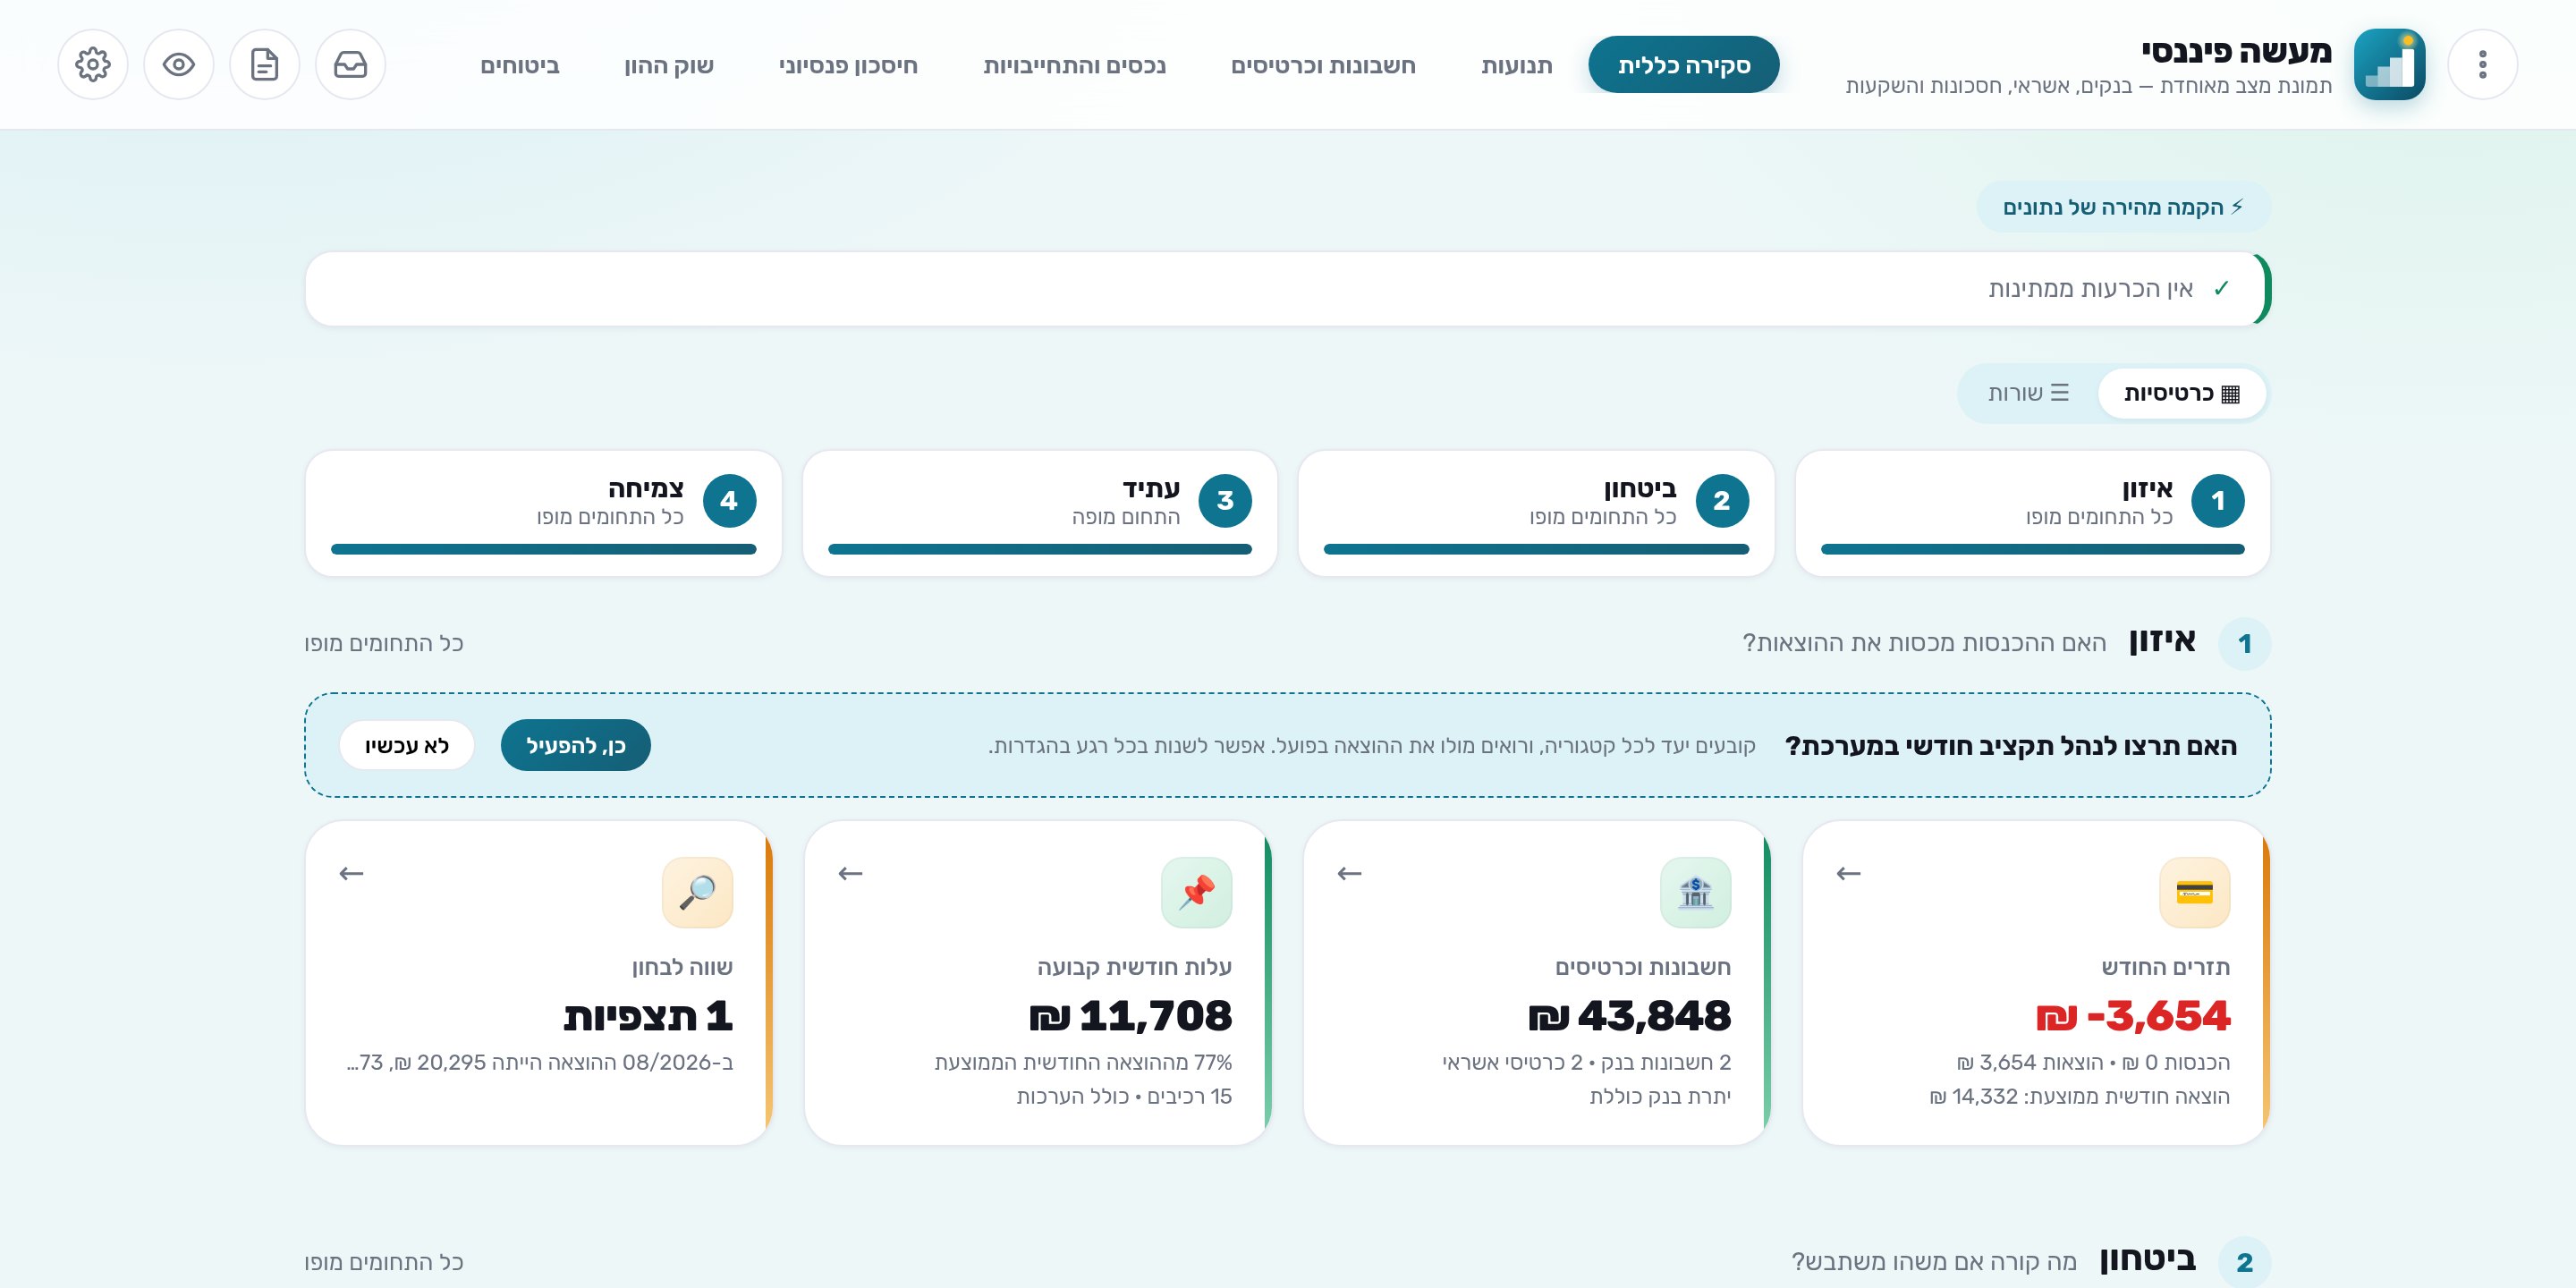
Task: Click the לא עכשיו button
Action: (x=407, y=745)
